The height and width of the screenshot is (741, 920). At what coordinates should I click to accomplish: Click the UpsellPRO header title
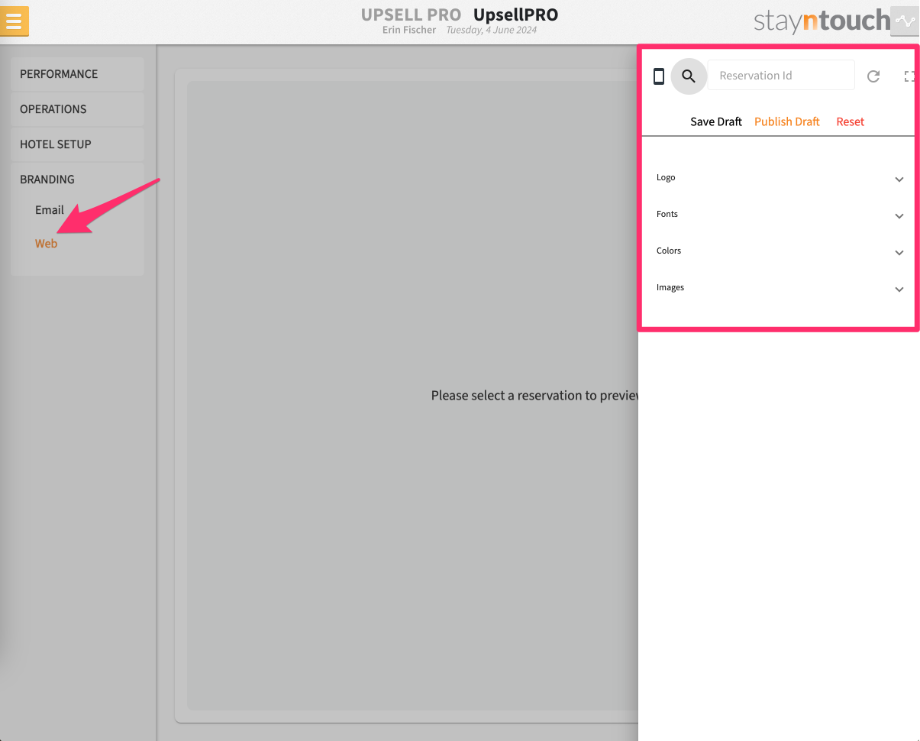(516, 14)
